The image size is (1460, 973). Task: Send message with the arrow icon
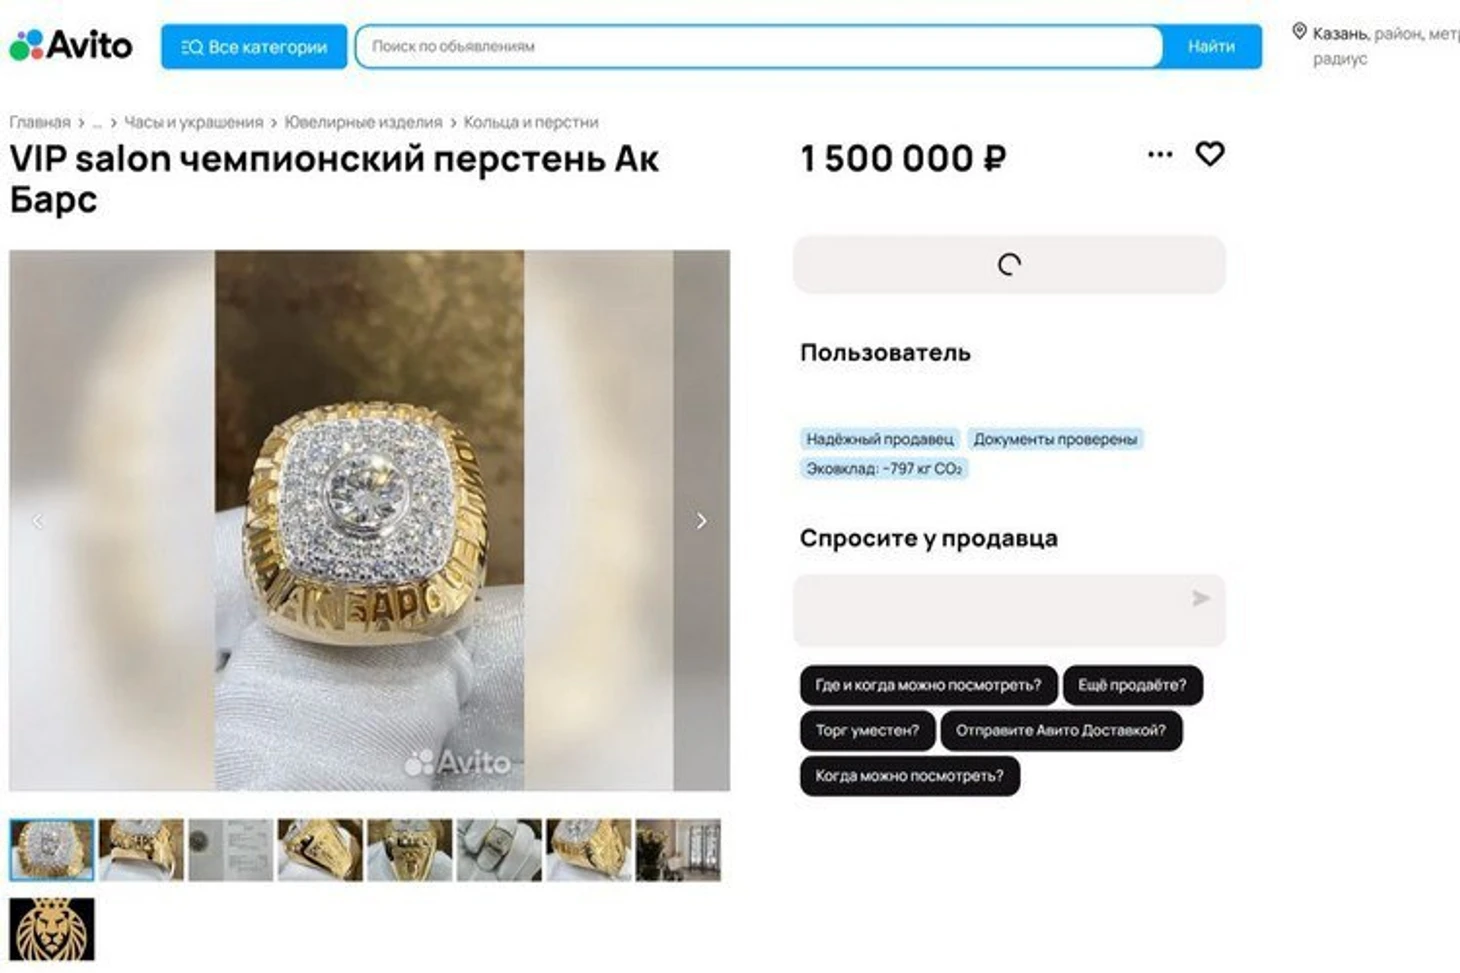coord(1201,598)
